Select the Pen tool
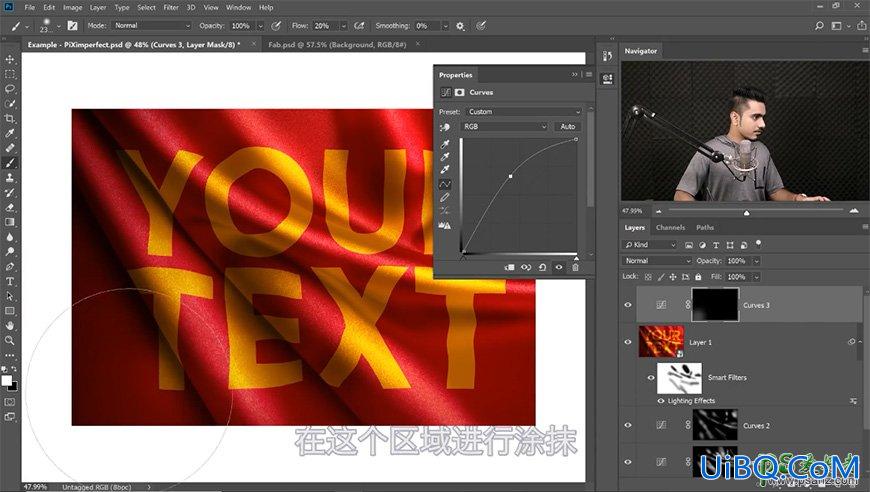 click(9, 267)
